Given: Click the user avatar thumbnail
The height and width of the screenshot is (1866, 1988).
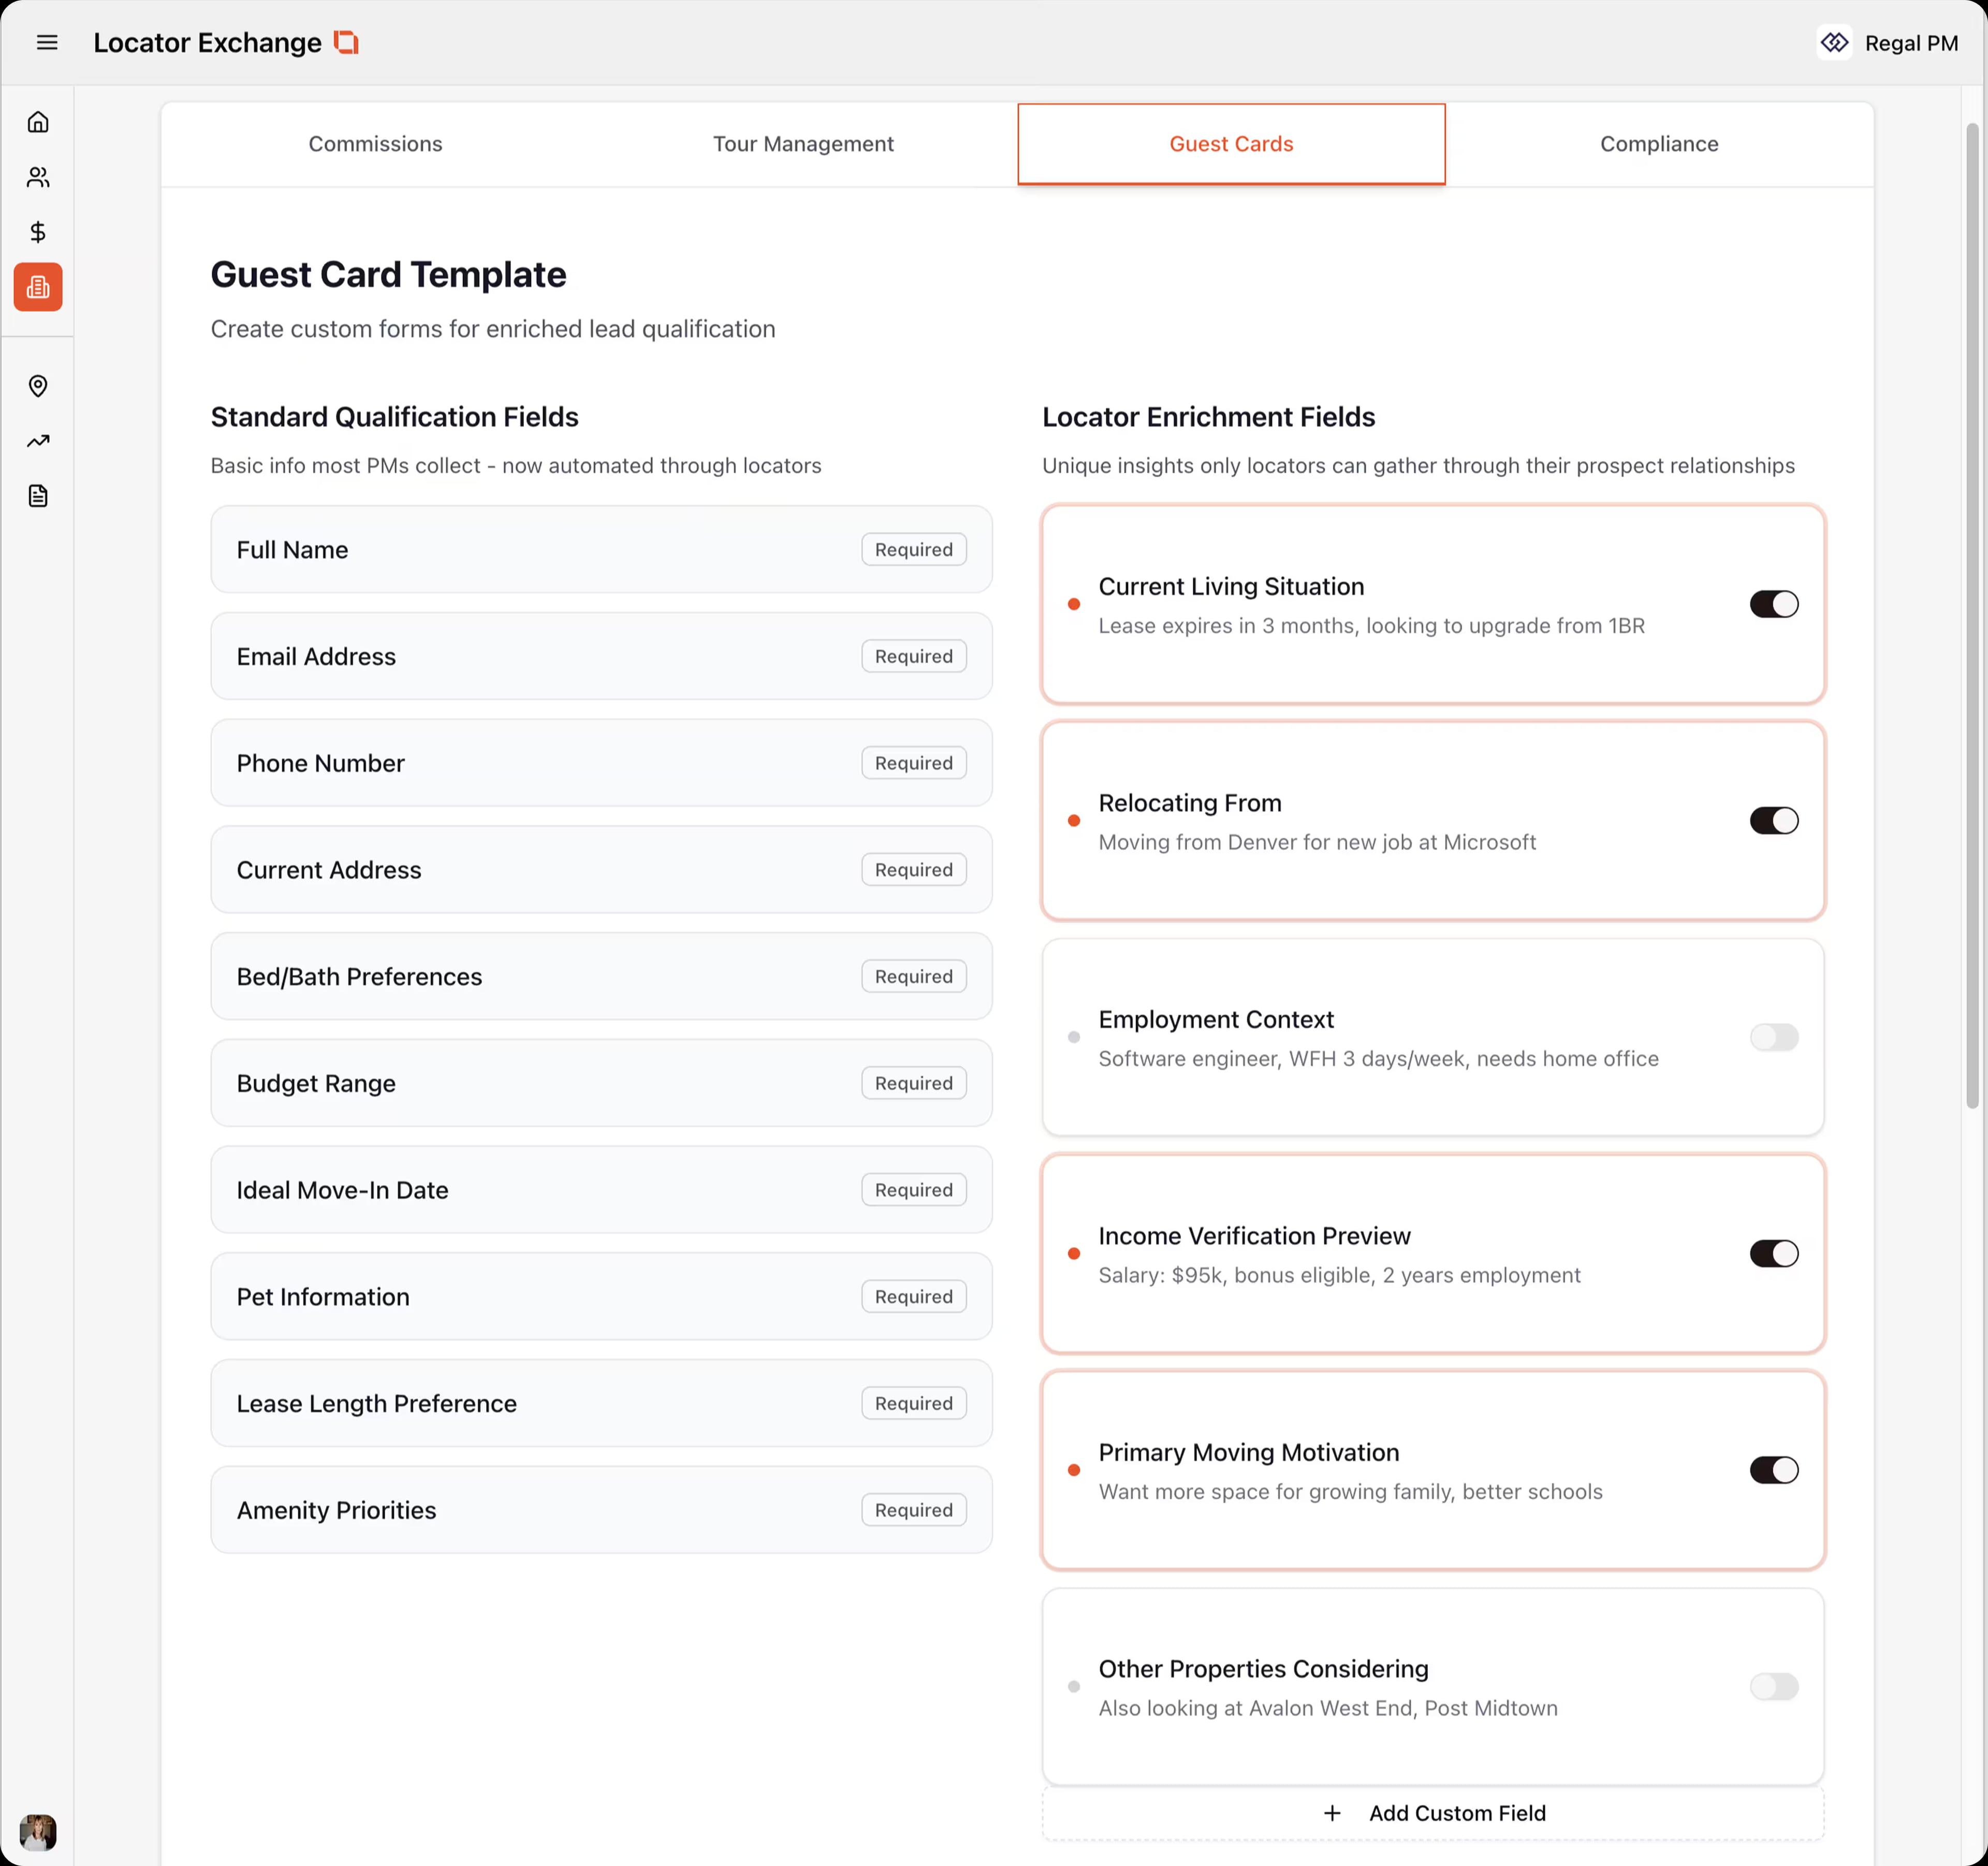Looking at the screenshot, I should pos(38,1832).
